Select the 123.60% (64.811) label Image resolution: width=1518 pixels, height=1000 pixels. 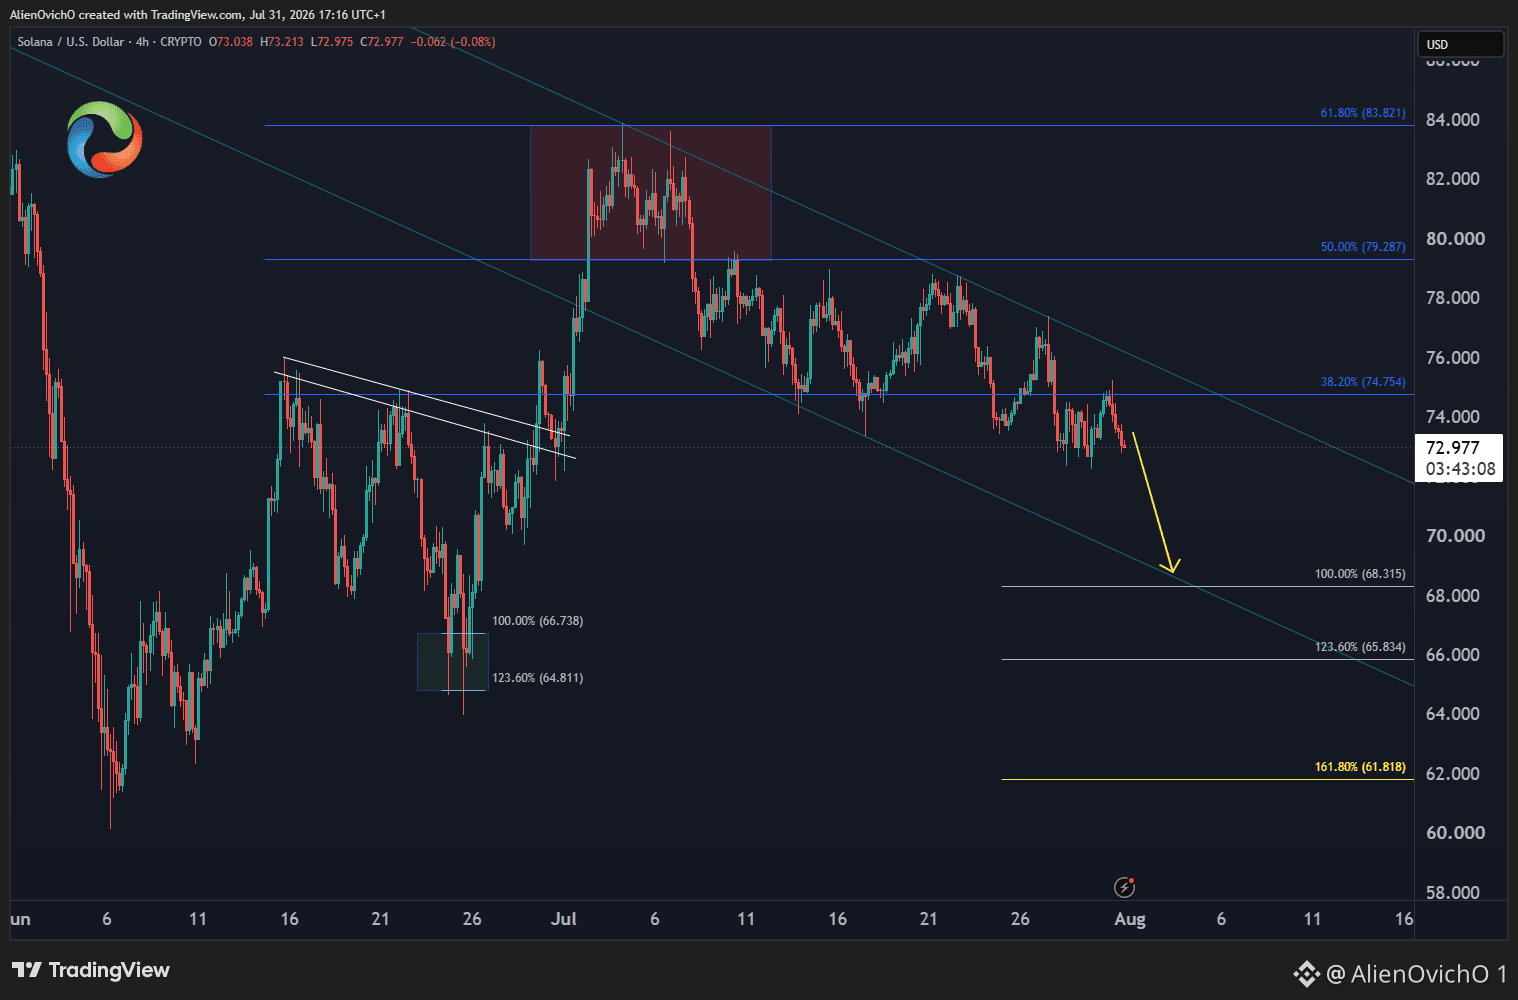coord(537,678)
